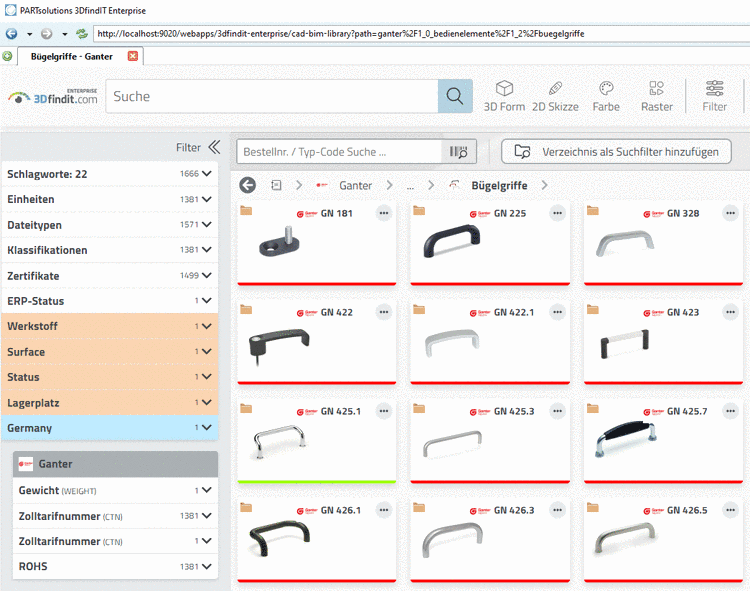
Task: Click Bügelgriffe breadcrumb entry
Action: point(499,186)
